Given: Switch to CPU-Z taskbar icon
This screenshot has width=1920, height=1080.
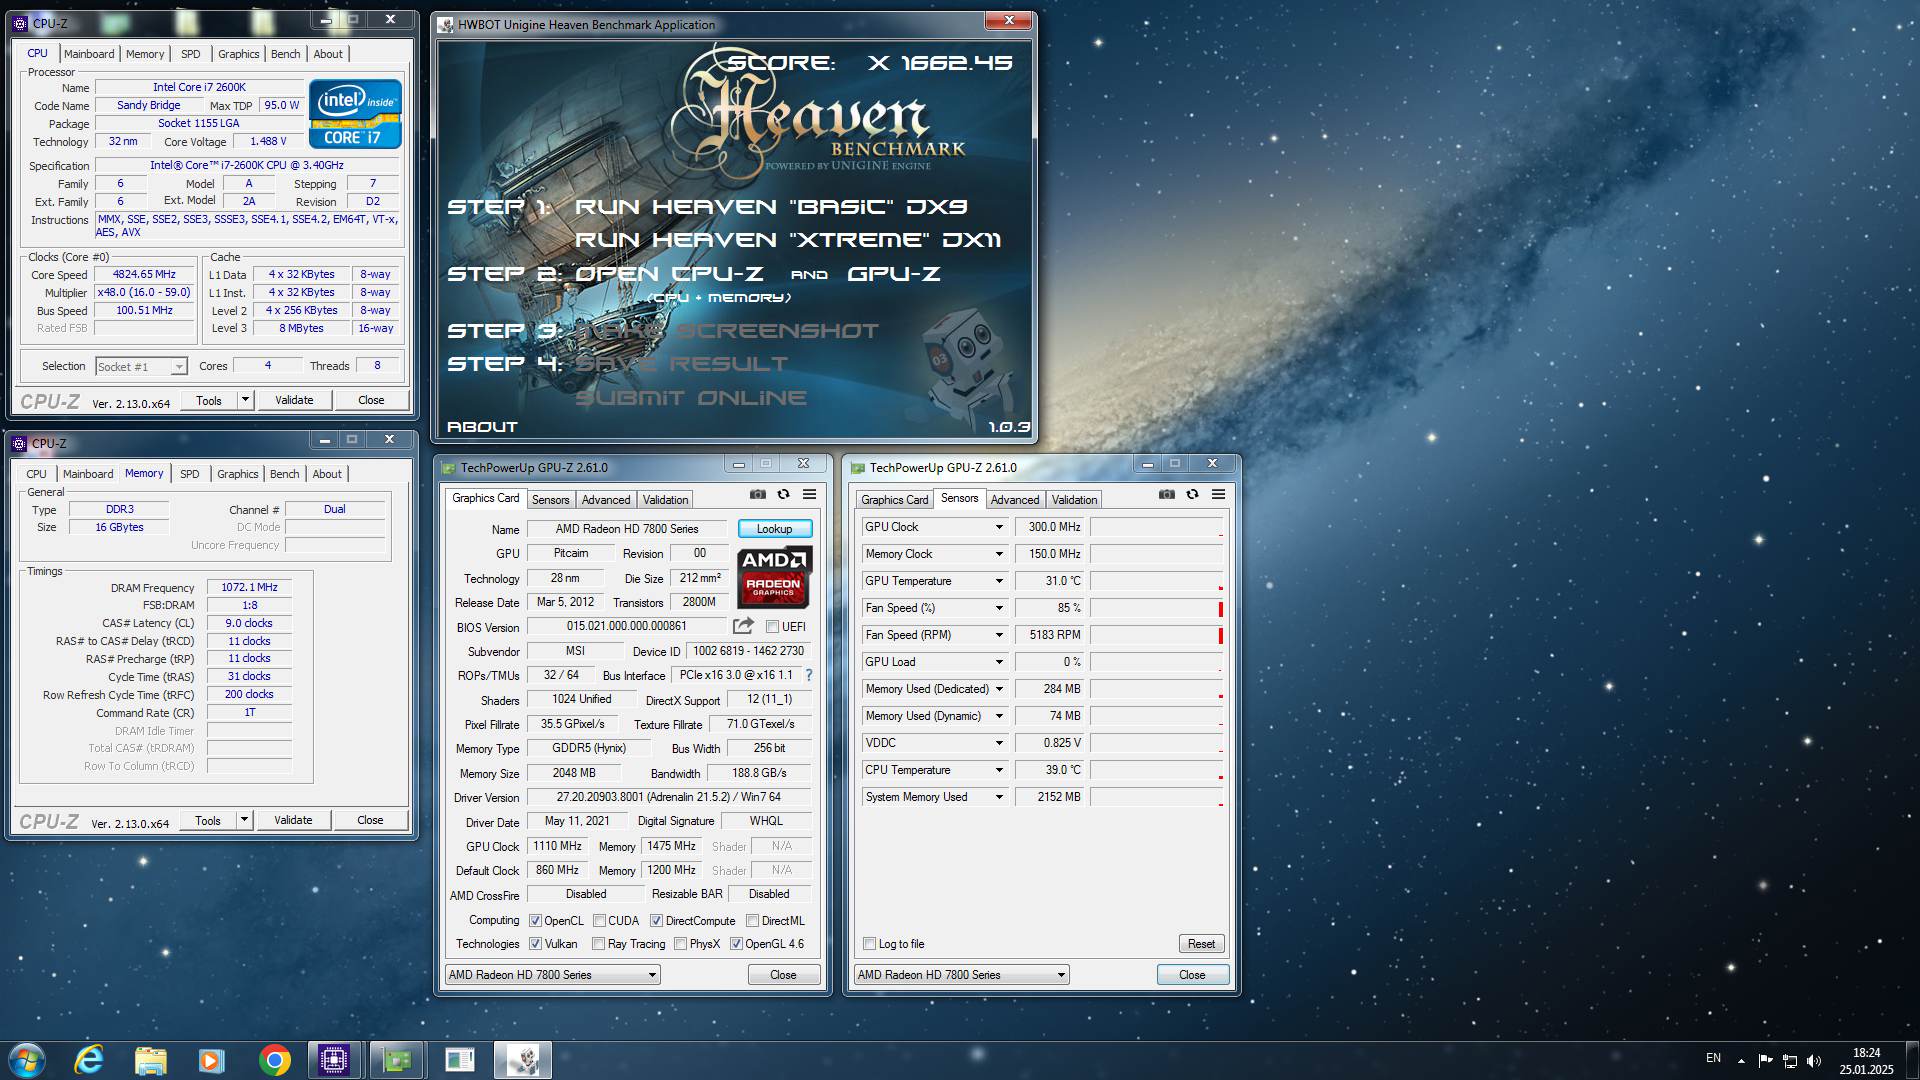Looking at the screenshot, I should (x=334, y=1060).
